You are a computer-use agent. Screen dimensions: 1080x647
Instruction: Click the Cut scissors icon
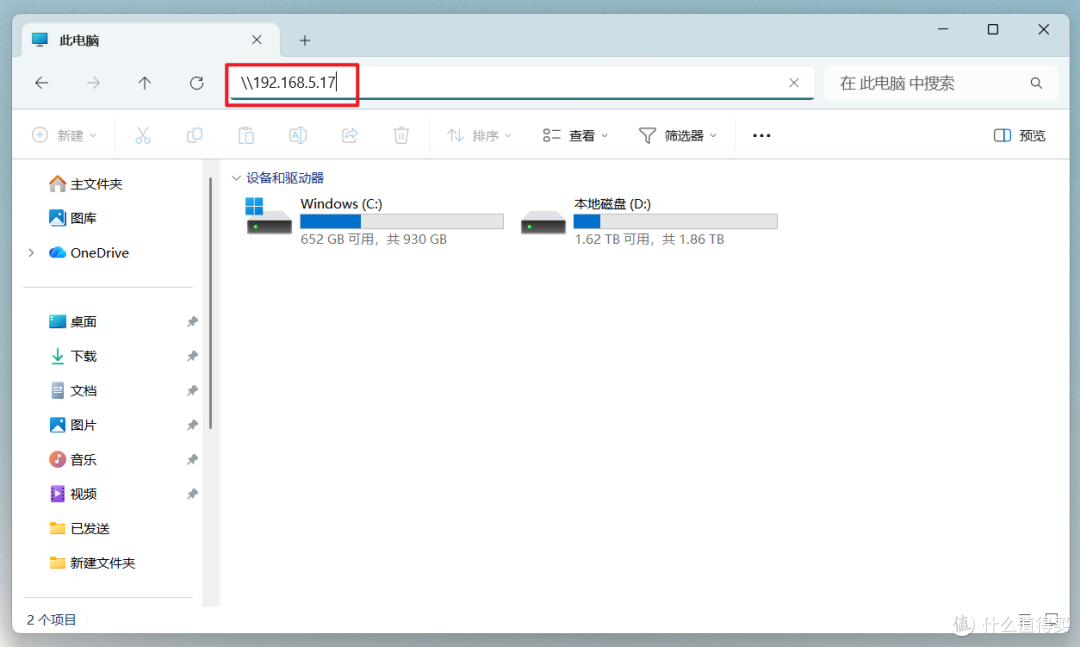[x=143, y=136]
